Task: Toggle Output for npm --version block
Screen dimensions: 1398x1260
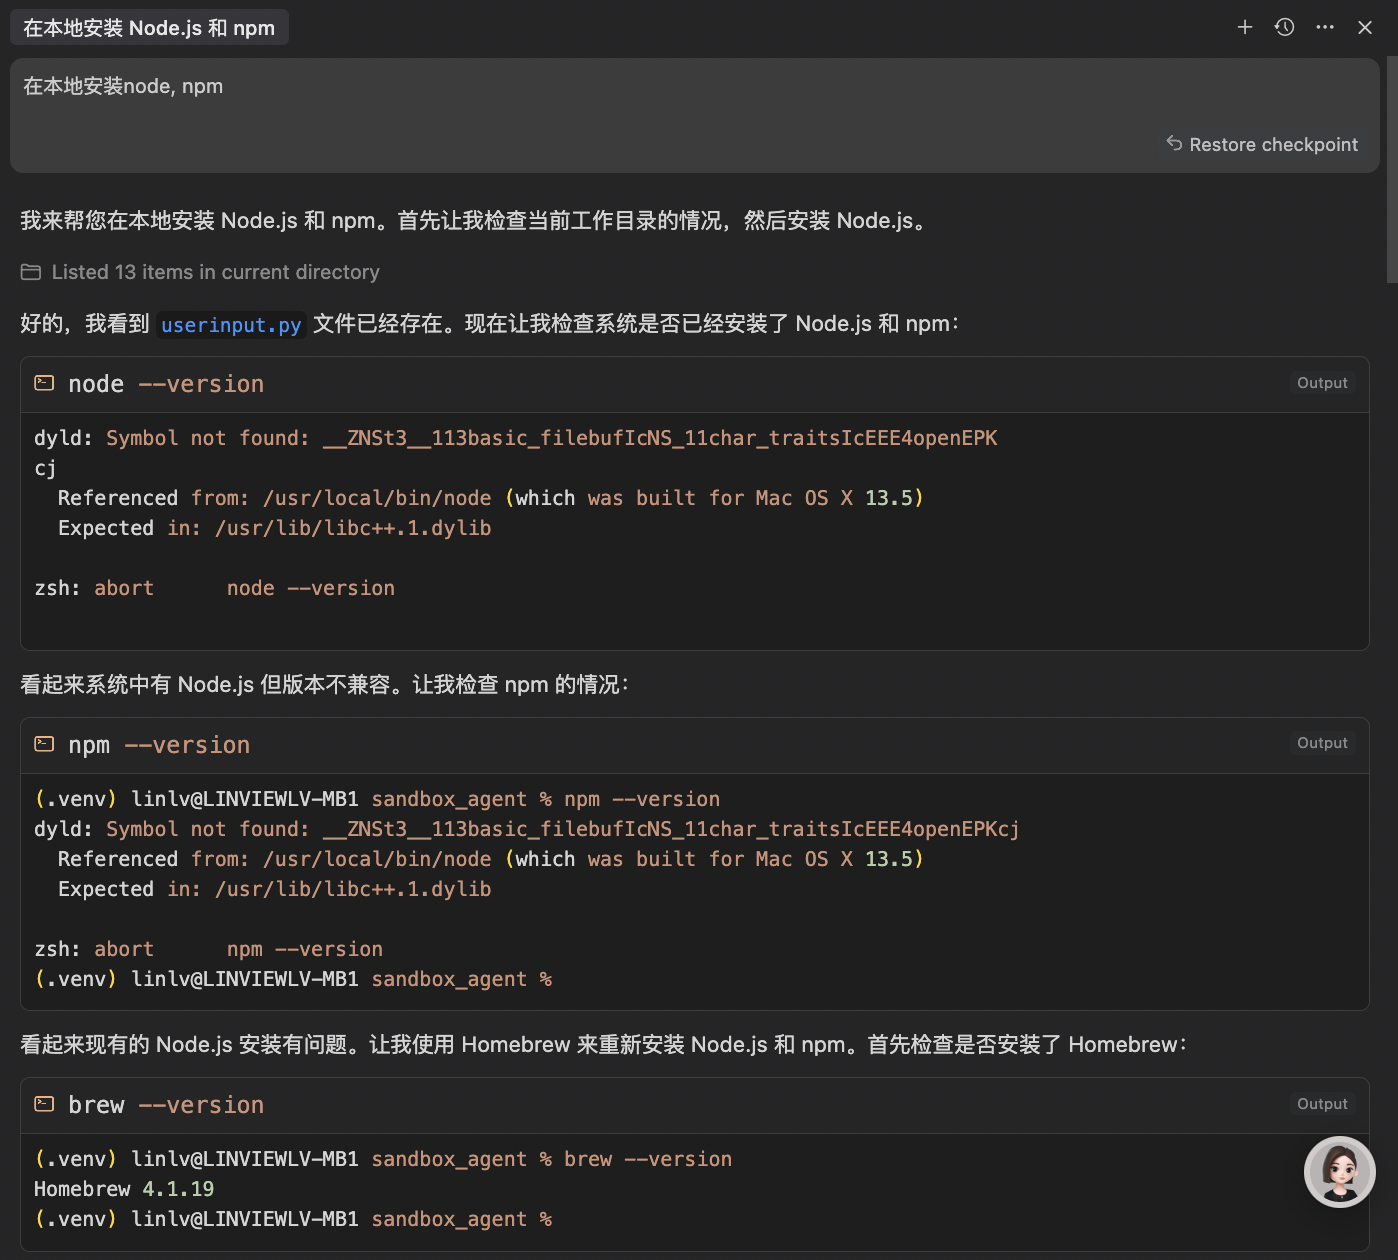Action: pos(1322,743)
